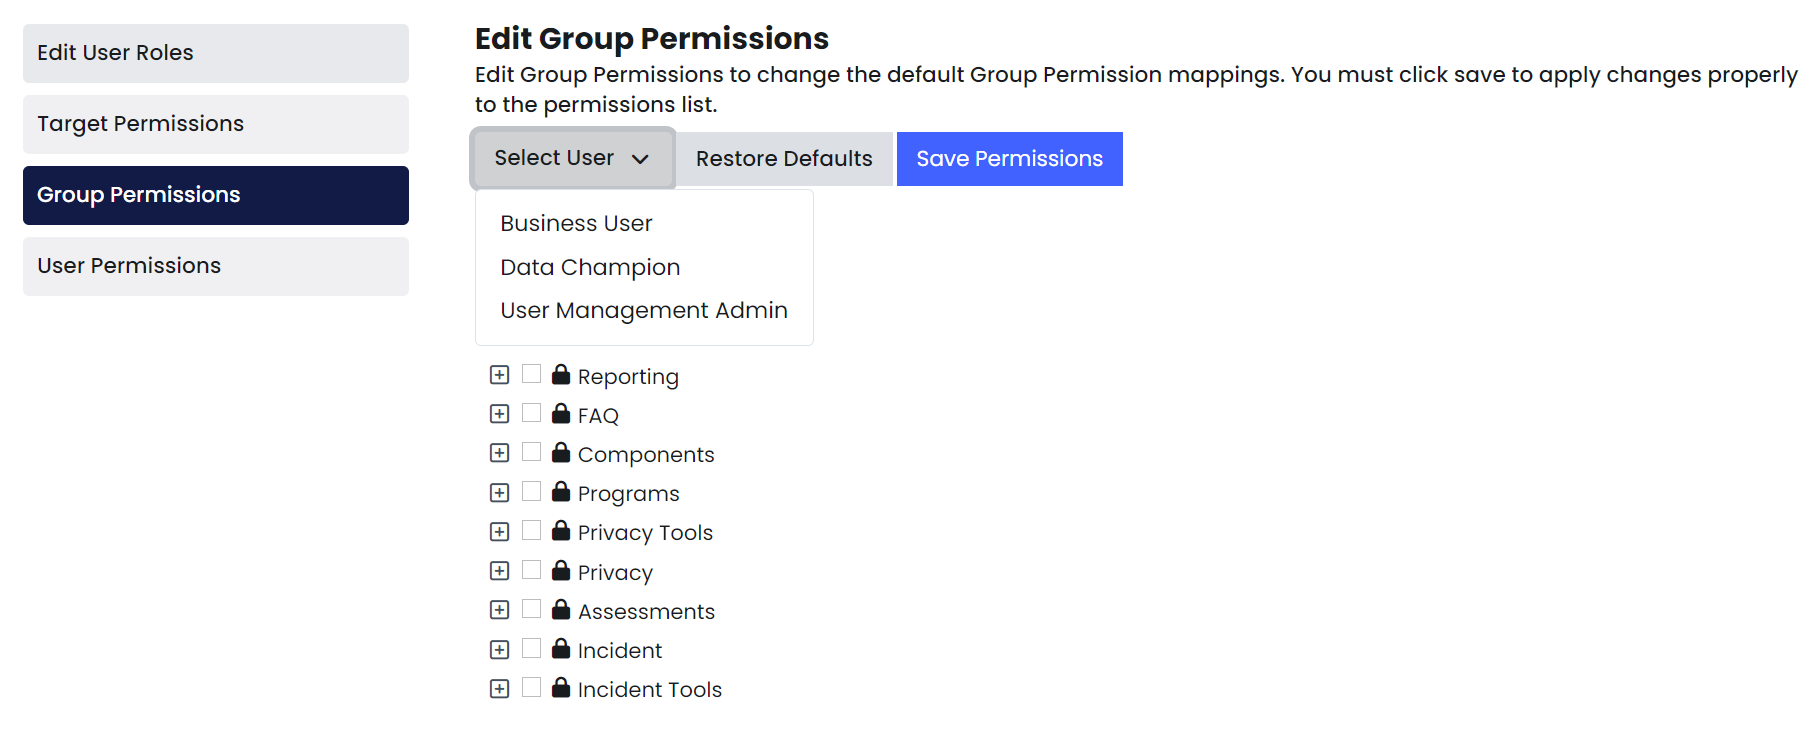This screenshot has width=1814, height=736.
Task: Click the Incident lock icon
Action: click(x=561, y=649)
